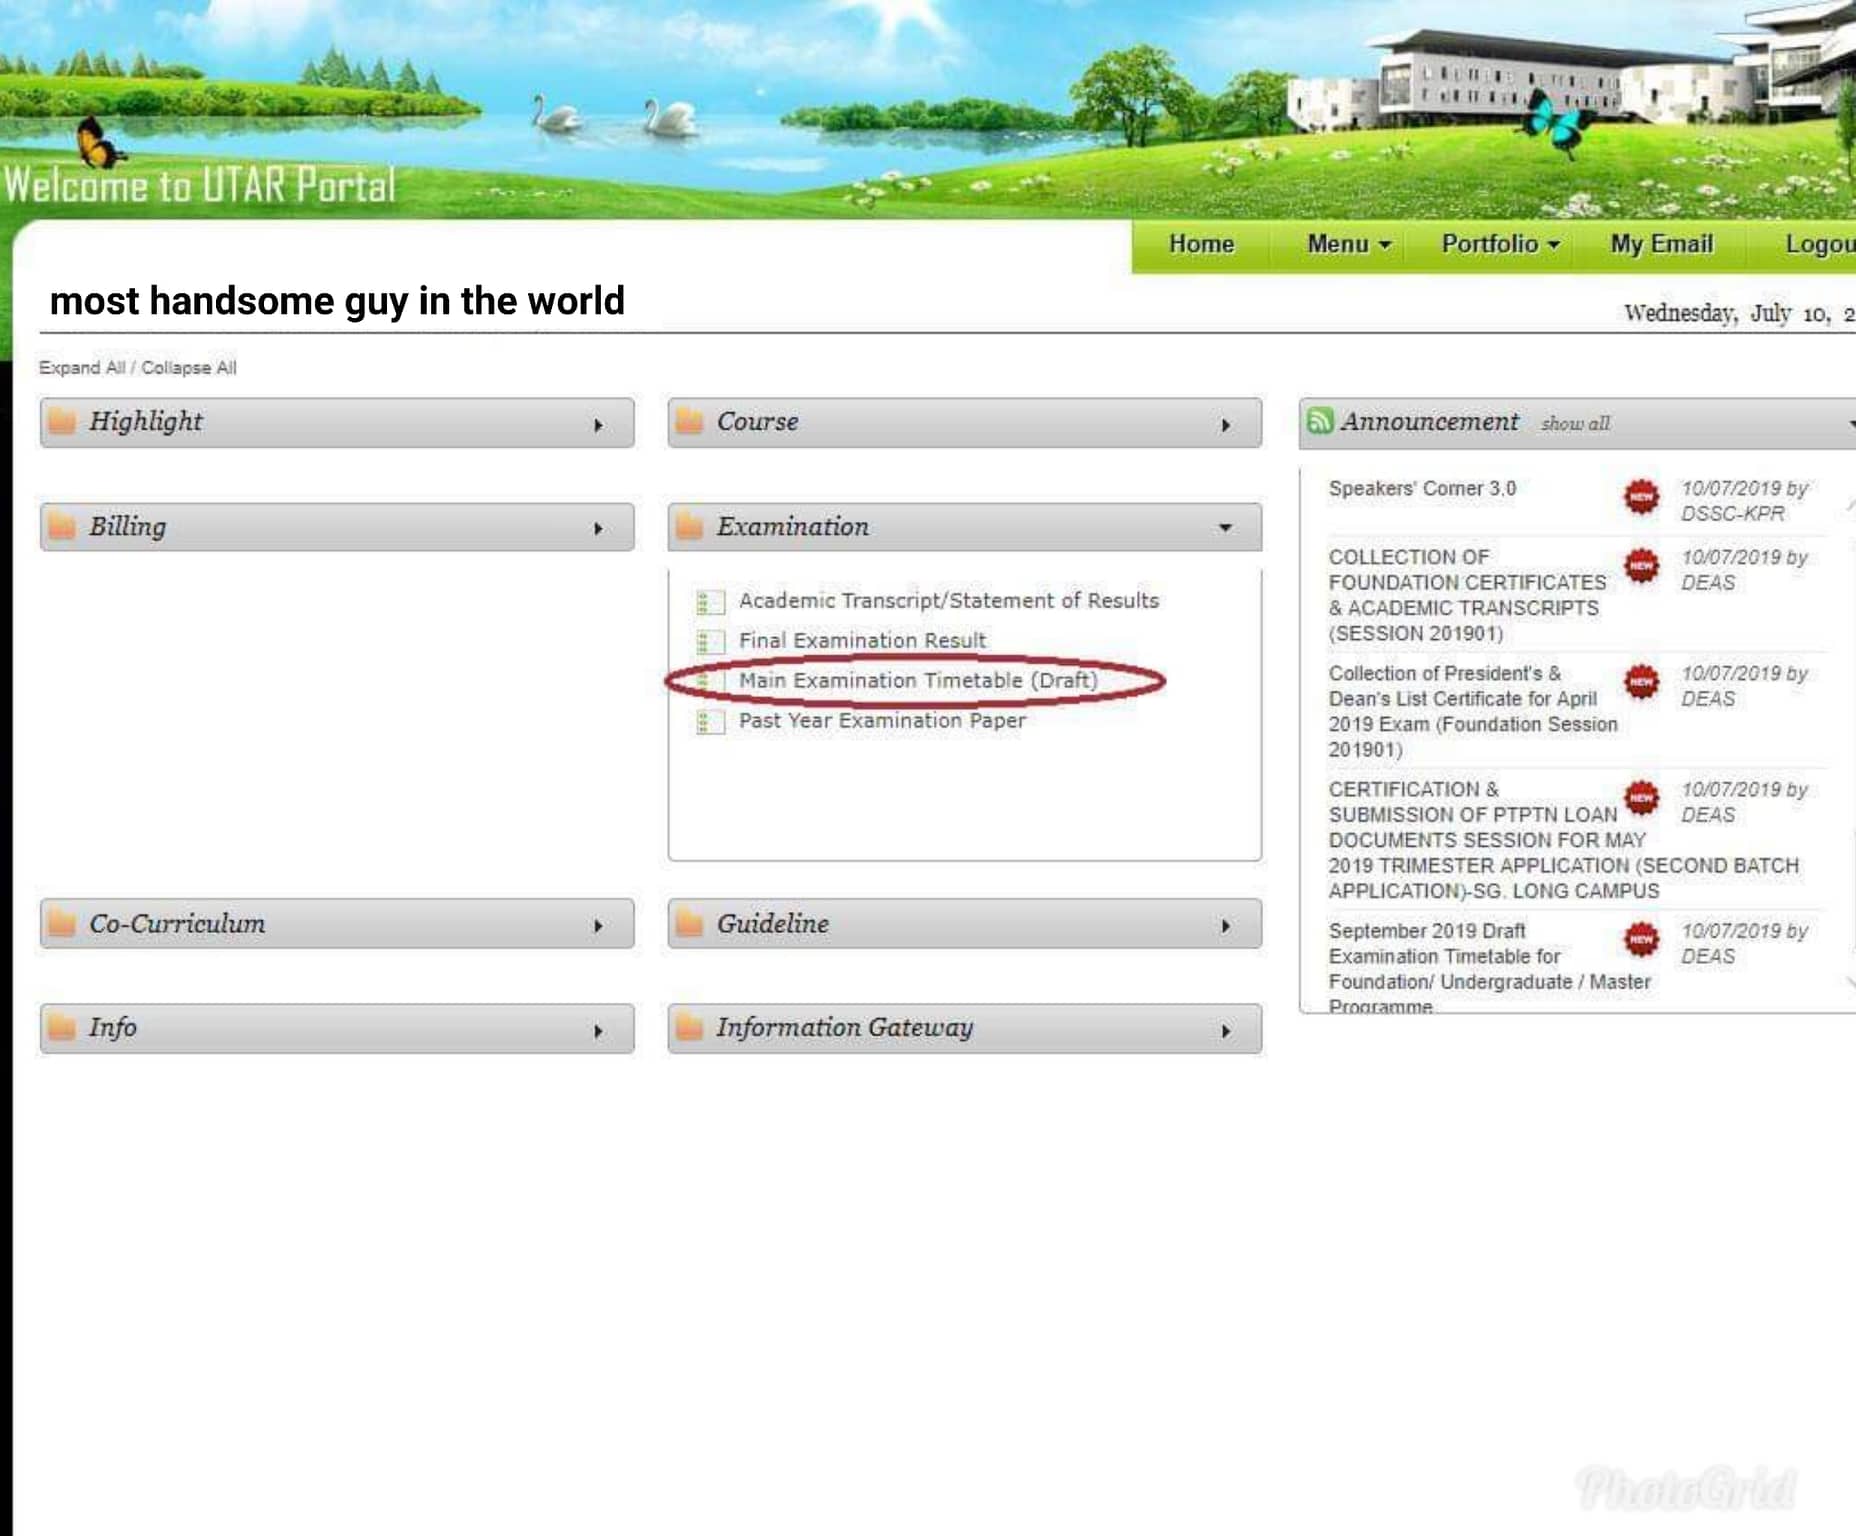
Task: Open My Email from the navigation bar
Action: click(x=1661, y=244)
